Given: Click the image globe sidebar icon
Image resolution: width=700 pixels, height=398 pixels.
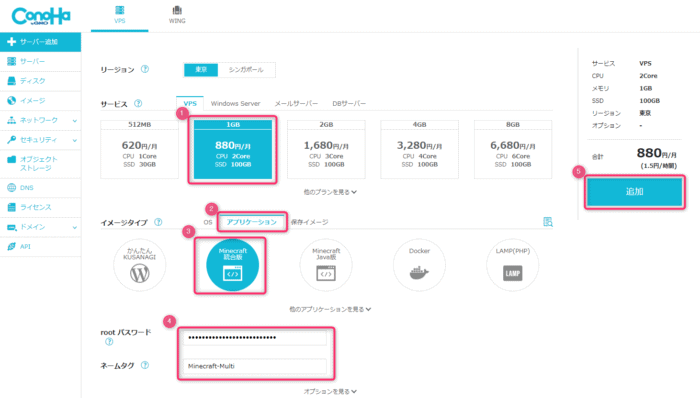Looking at the screenshot, I should tap(12, 100).
